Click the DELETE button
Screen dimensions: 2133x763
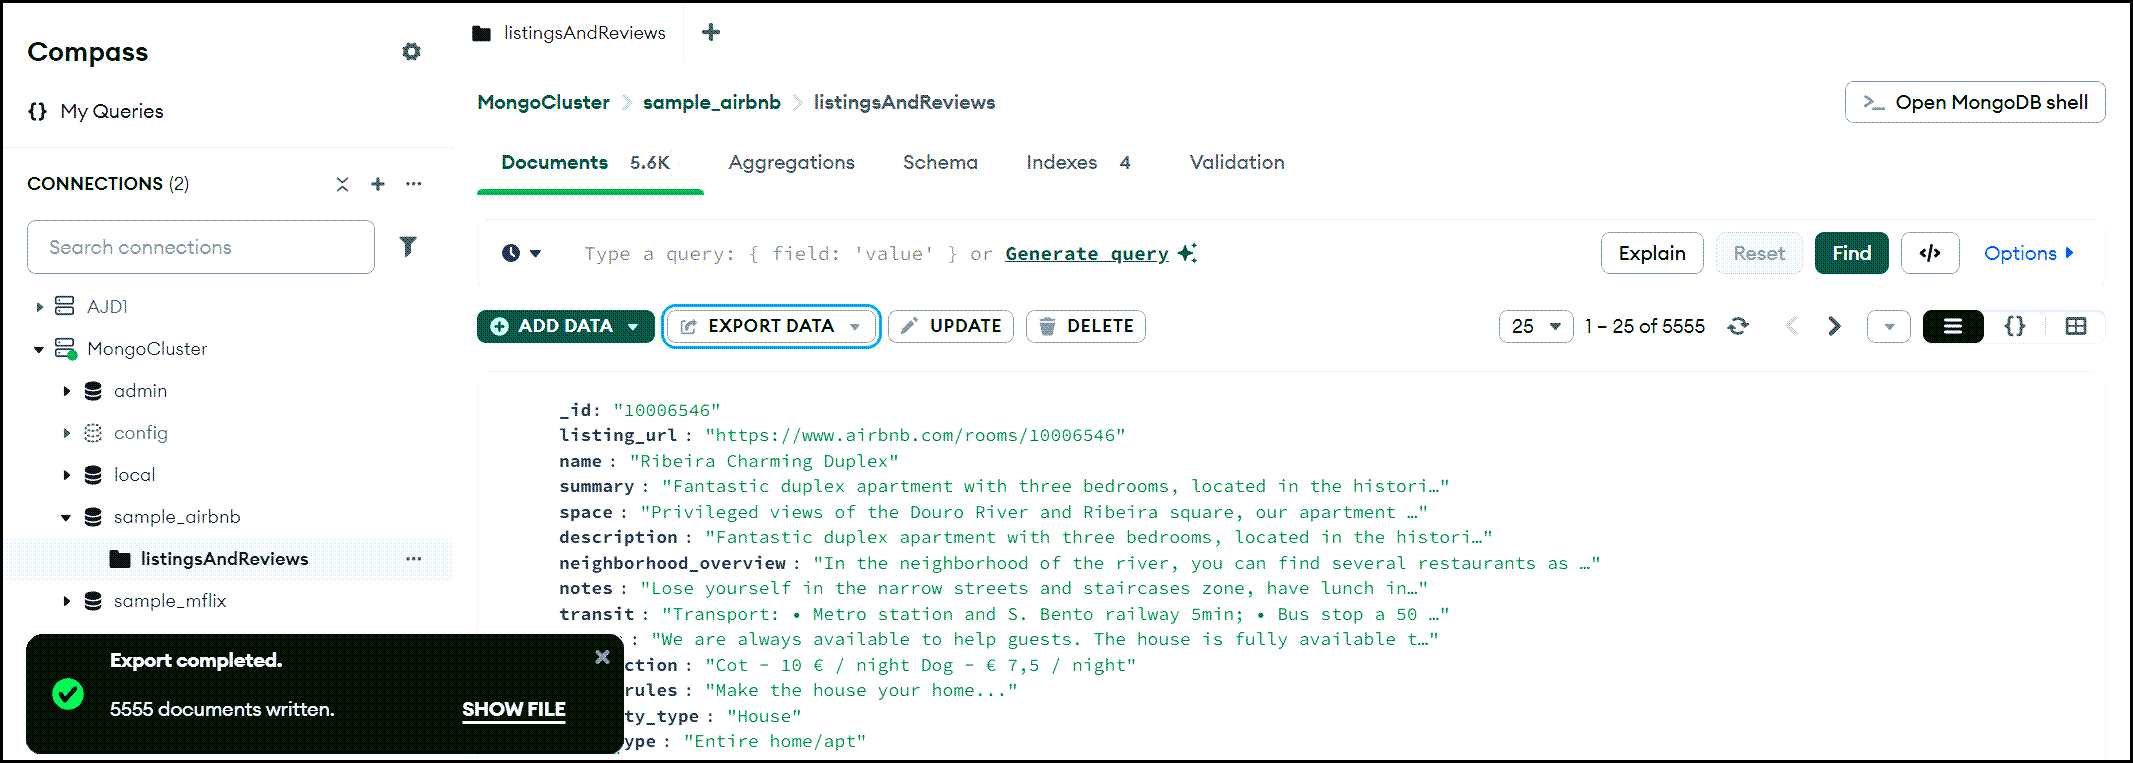click(1086, 326)
